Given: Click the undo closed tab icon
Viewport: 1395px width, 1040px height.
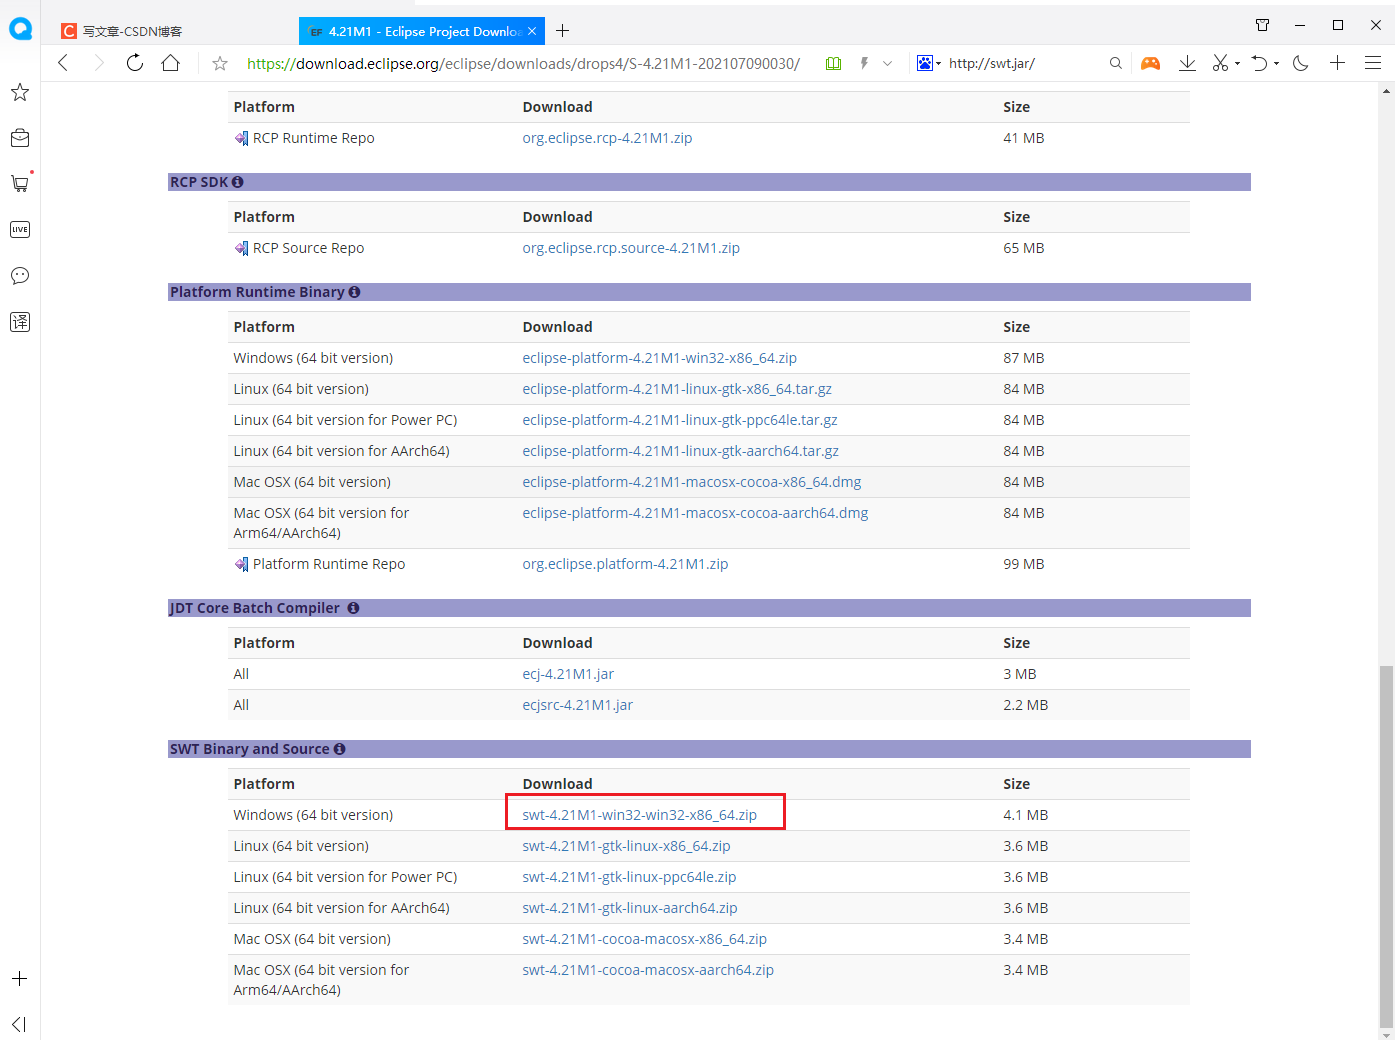Looking at the screenshot, I should 1259,63.
